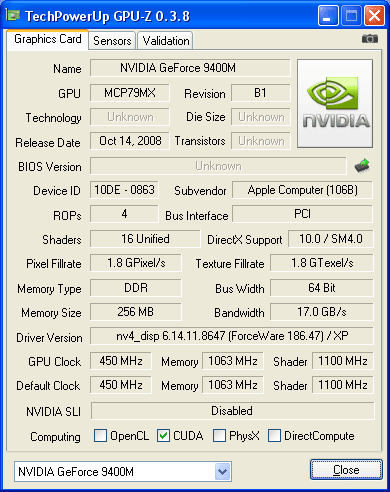Click the GPU-Z title bar app icon
This screenshot has height=492, width=390.
13,15
